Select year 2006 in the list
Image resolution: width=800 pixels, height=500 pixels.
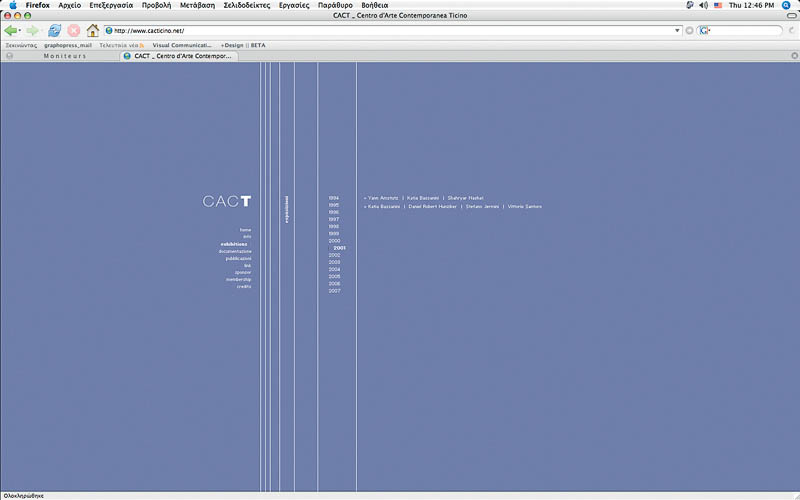click(x=334, y=284)
